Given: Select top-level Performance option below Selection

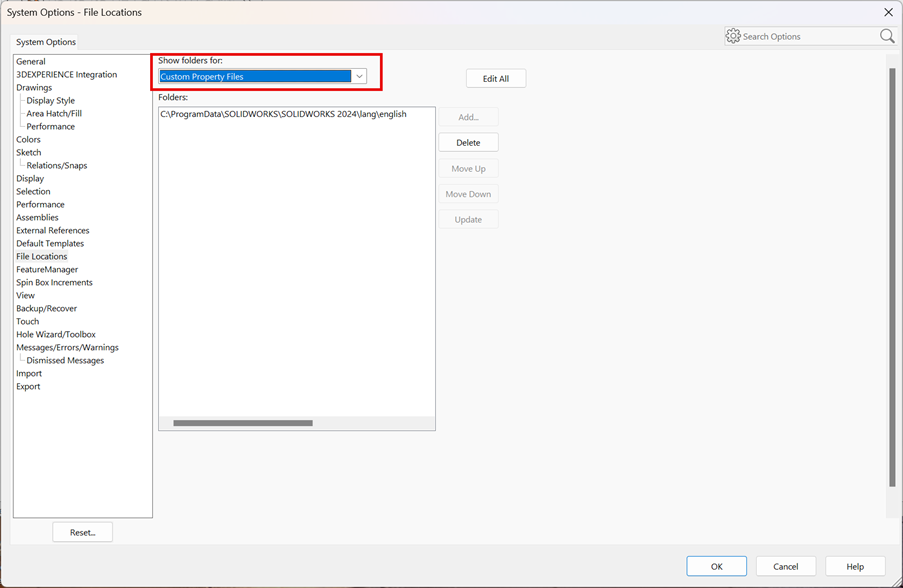Looking at the screenshot, I should pos(40,204).
